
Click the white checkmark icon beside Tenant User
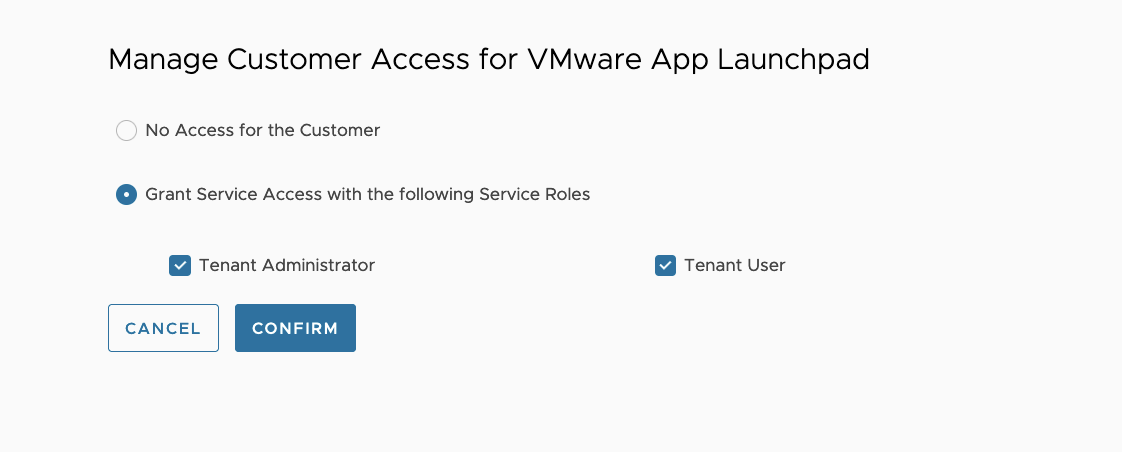(665, 266)
